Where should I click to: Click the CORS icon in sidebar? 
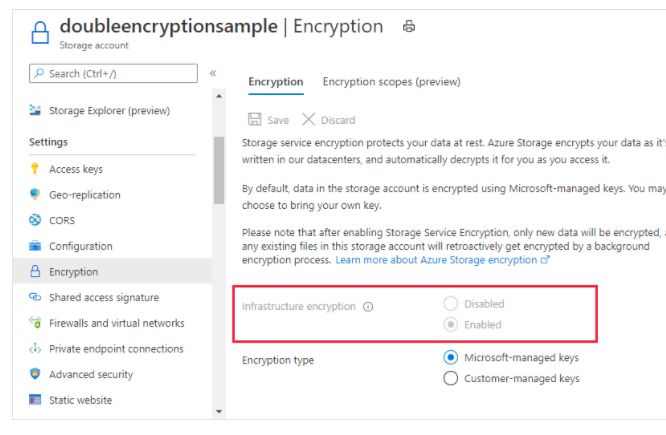point(36,220)
